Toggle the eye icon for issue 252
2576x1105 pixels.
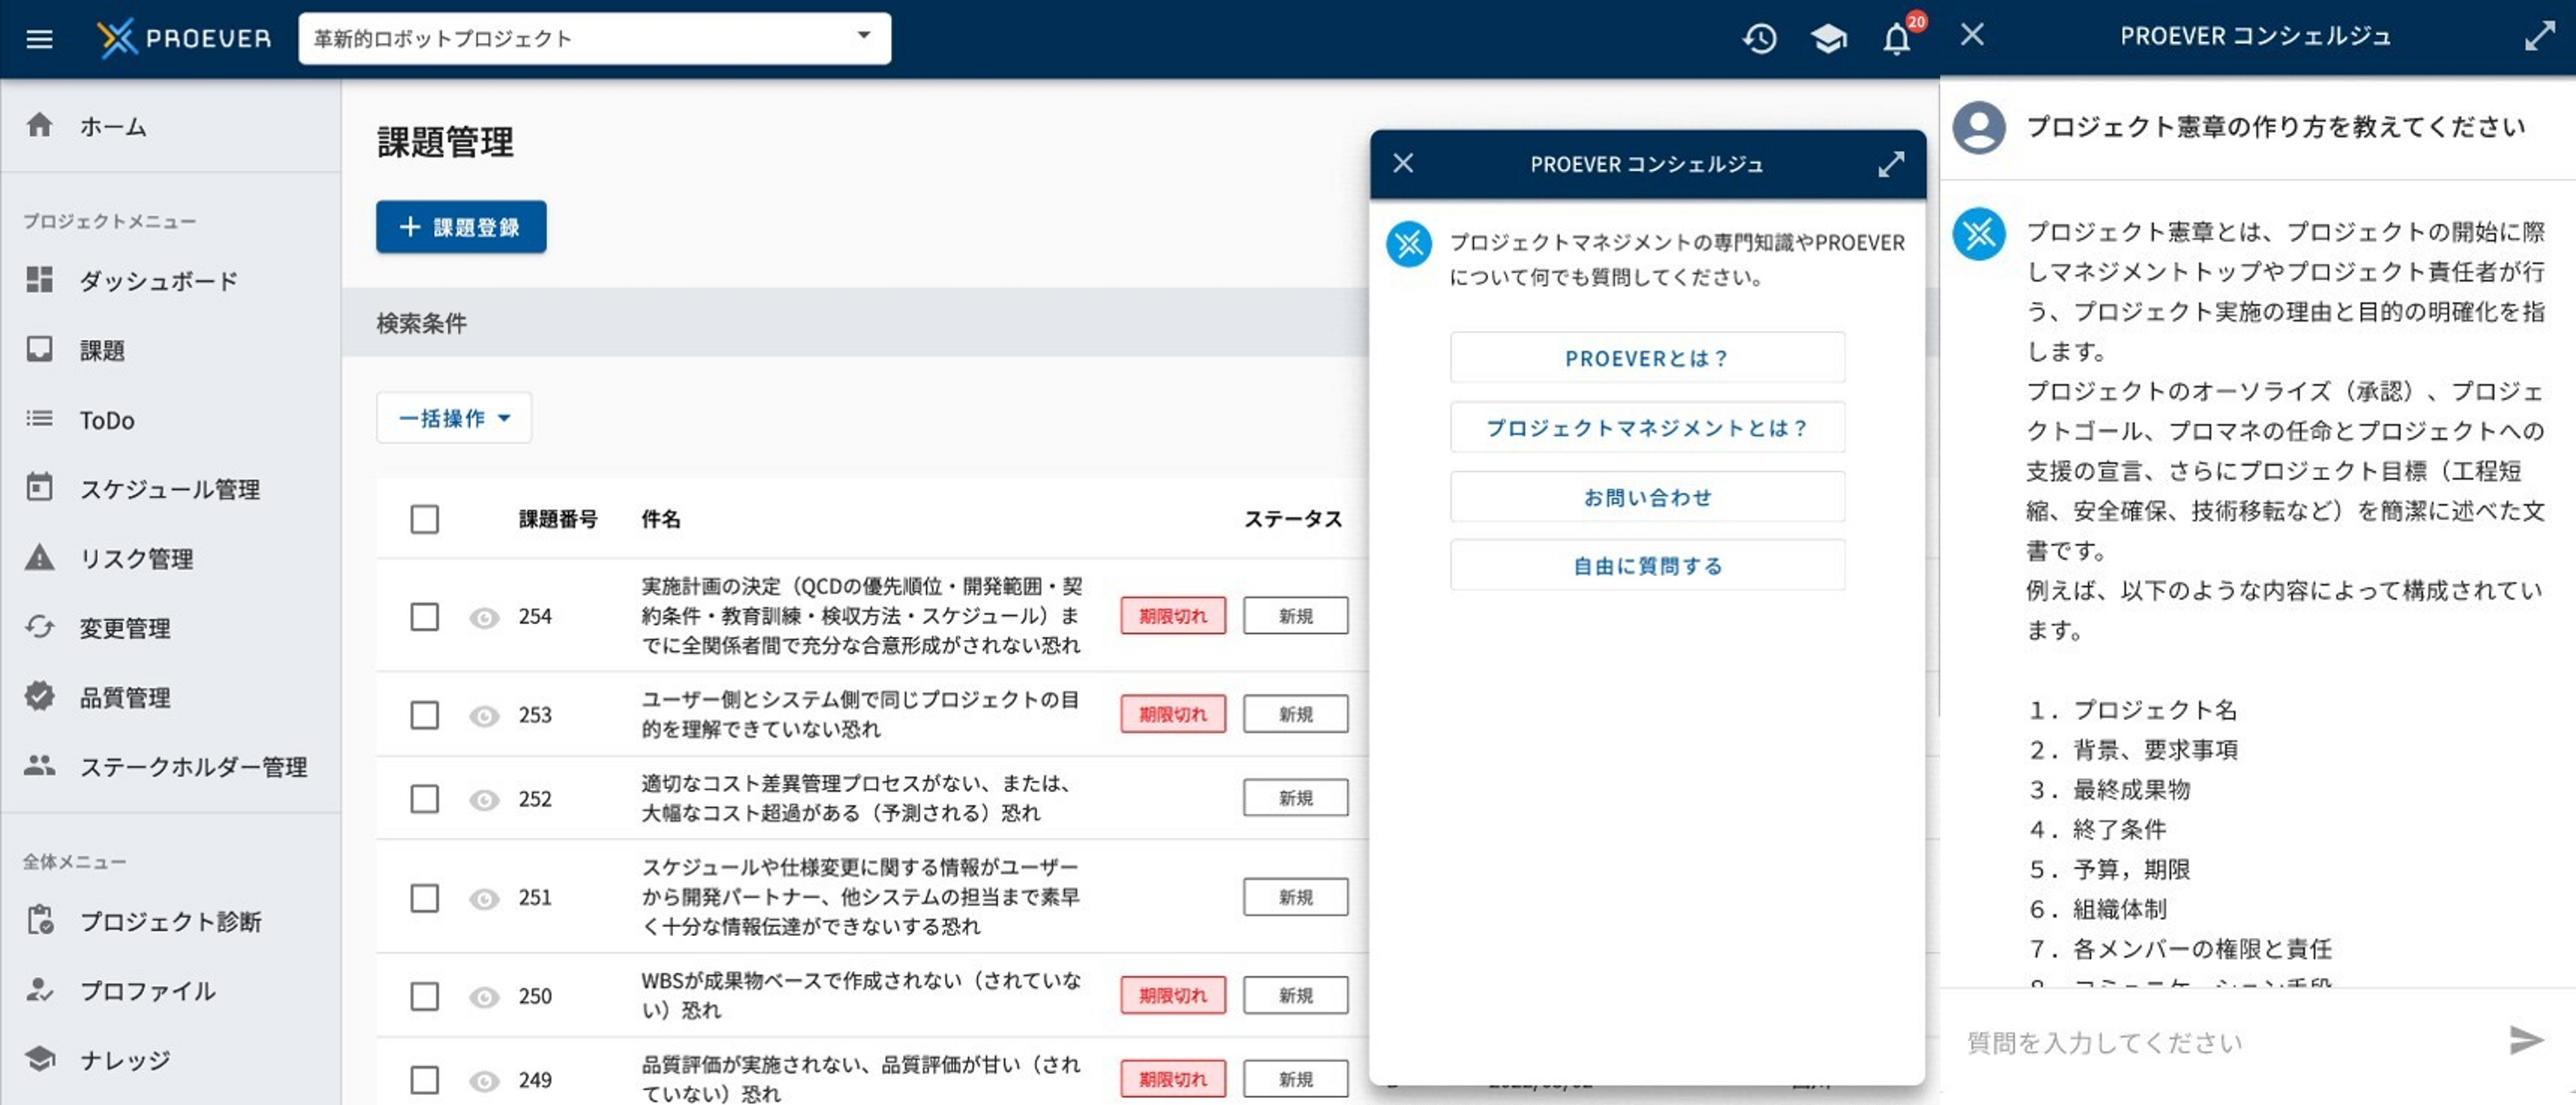click(x=484, y=799)
